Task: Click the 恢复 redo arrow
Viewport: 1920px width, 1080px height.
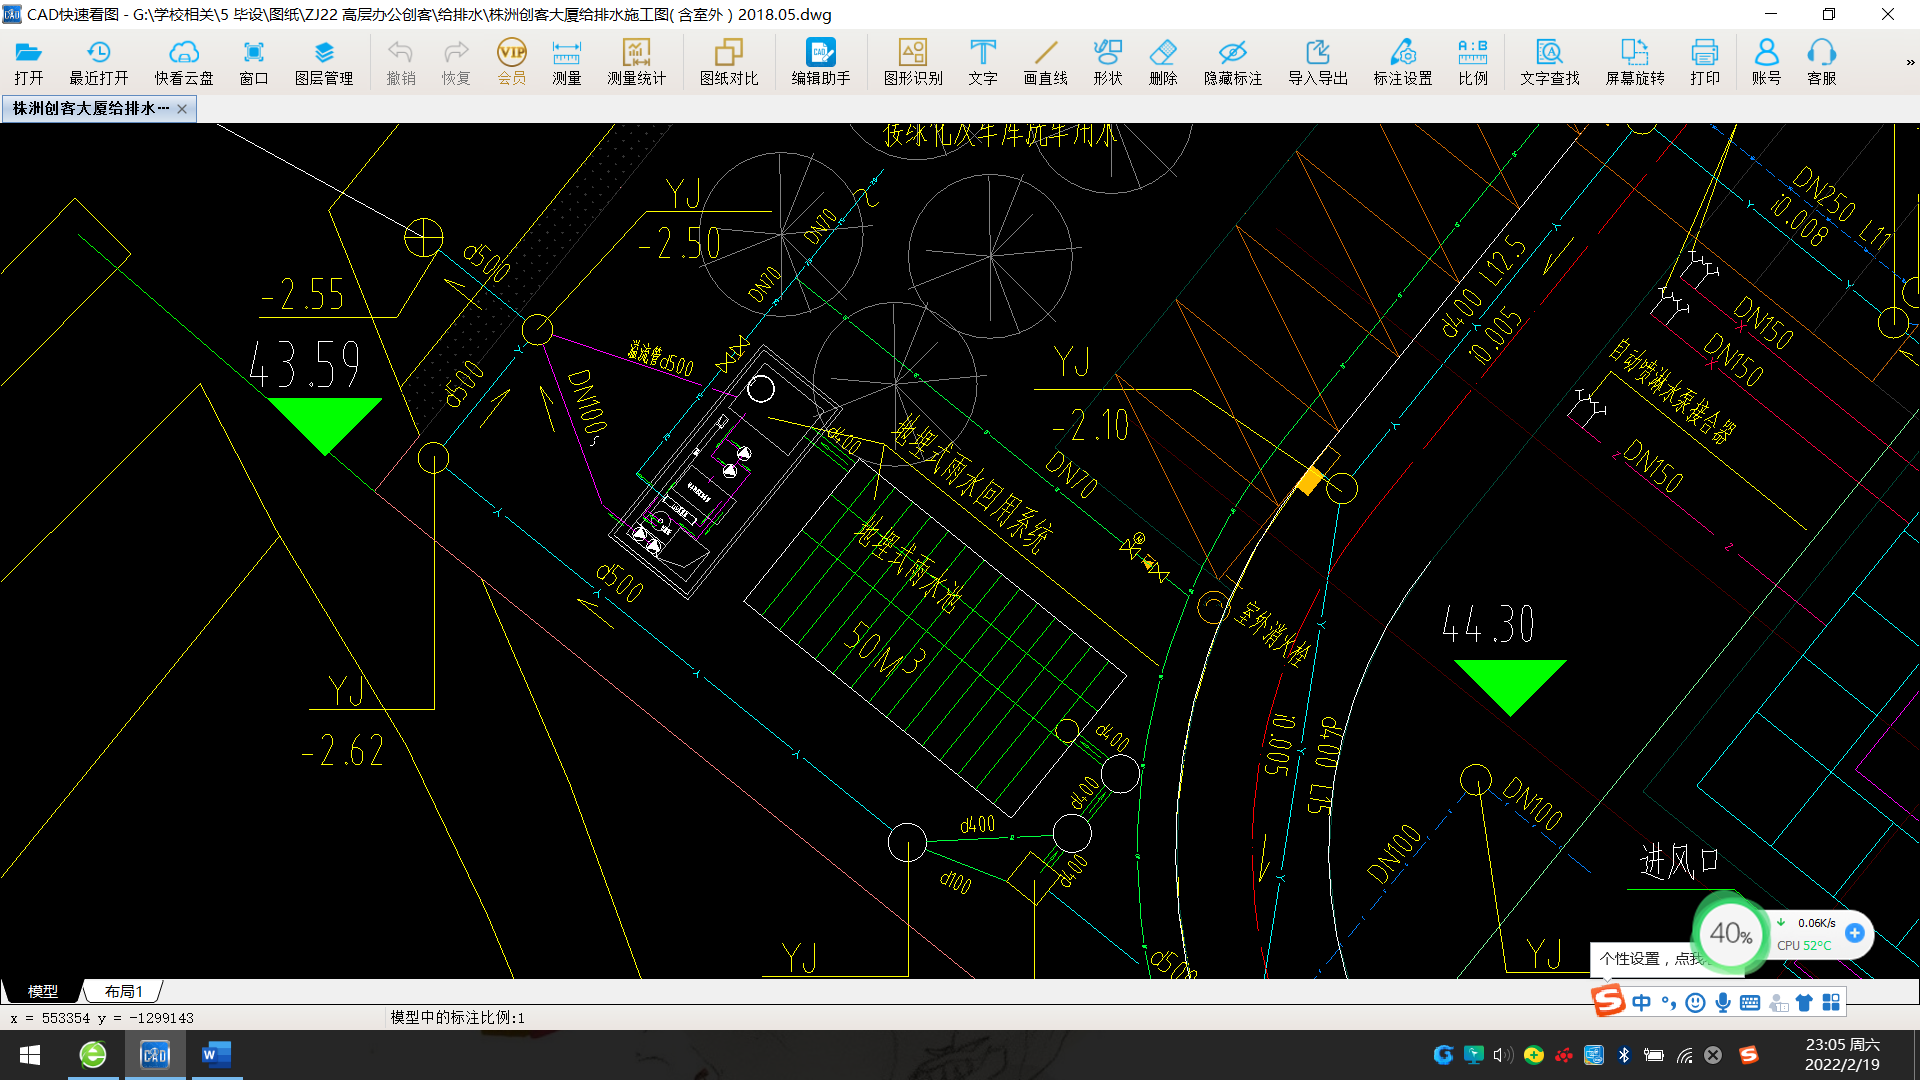Action: click(x=456, y=62)
